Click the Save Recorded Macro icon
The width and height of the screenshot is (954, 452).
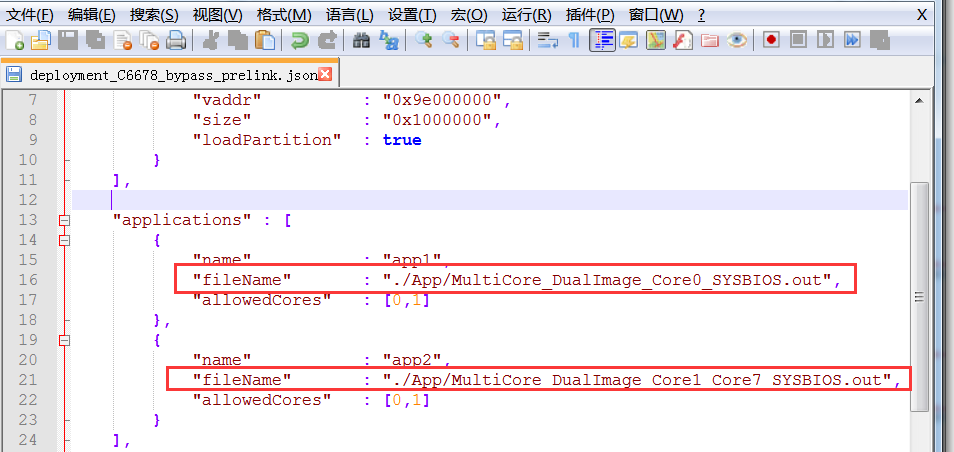(880, 41)
